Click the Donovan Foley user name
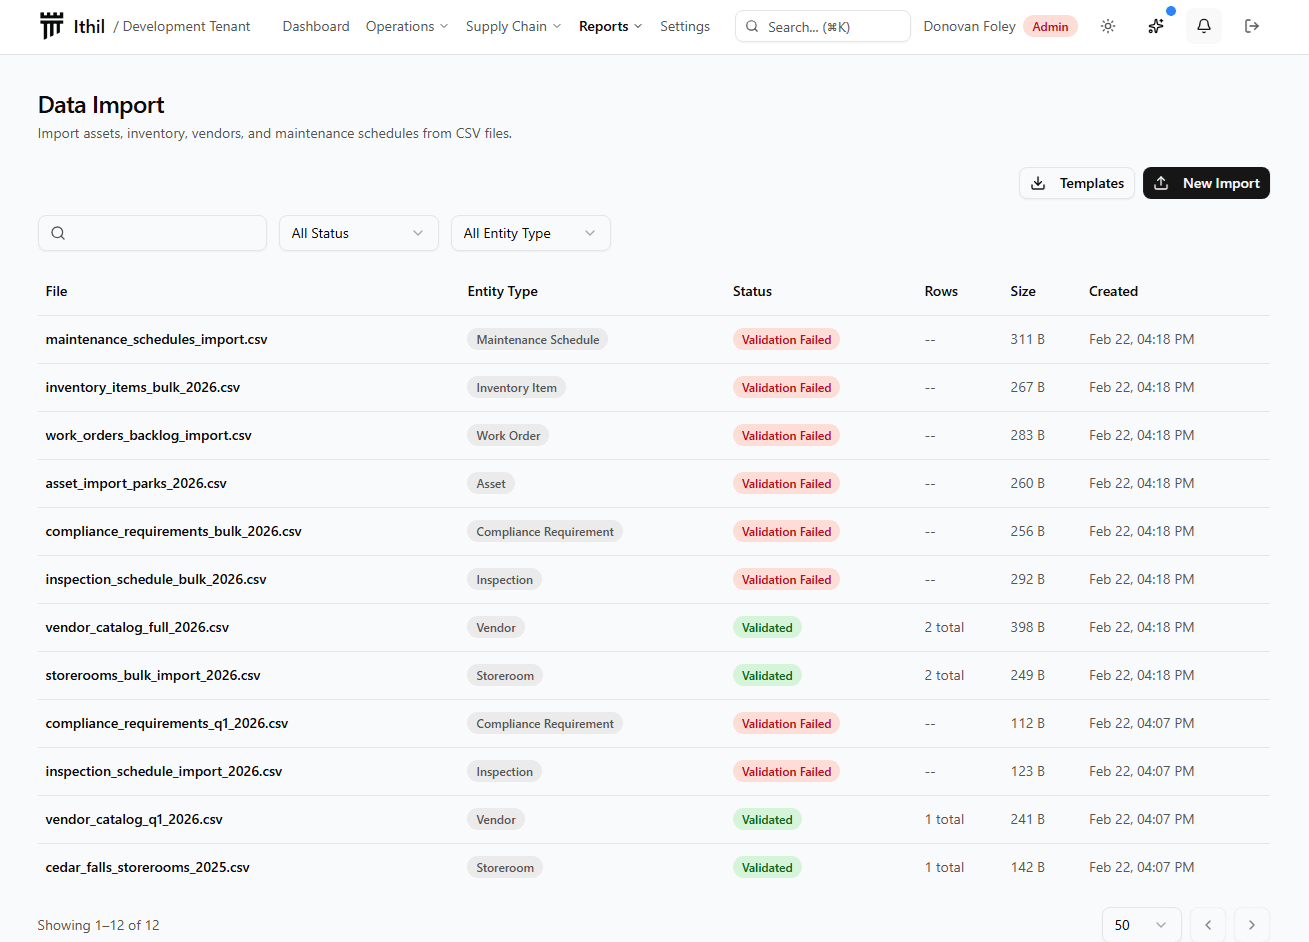The height and width of the screenshot is (942, 1309). click(969, 26)
